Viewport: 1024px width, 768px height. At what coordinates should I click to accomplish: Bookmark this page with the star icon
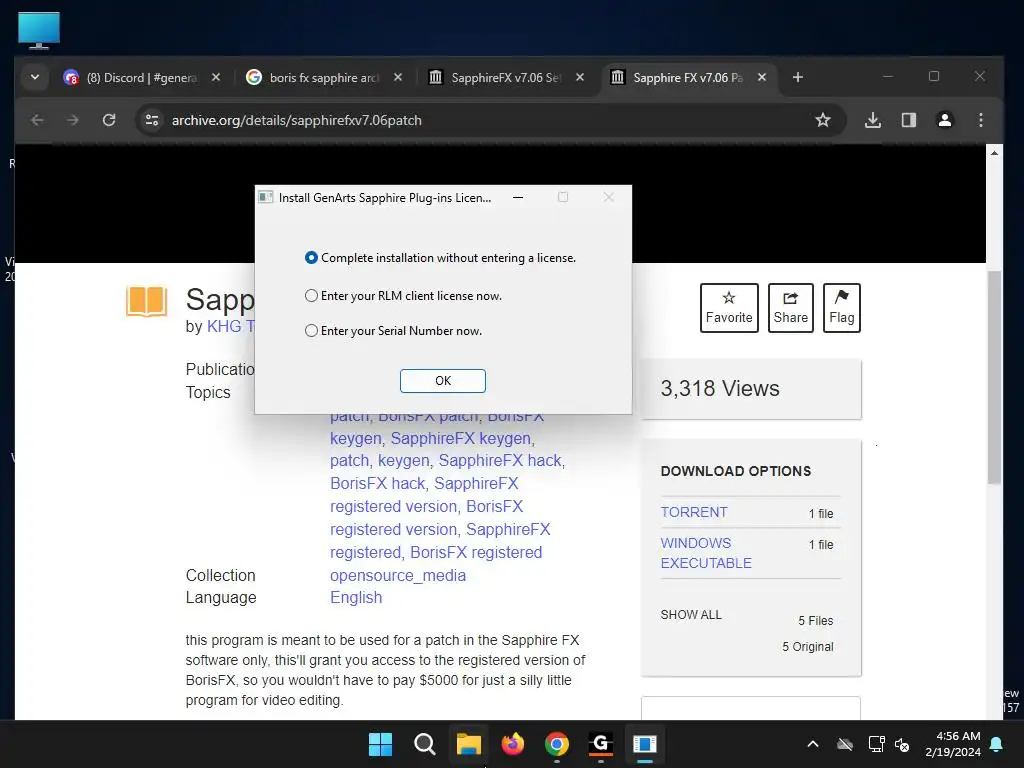click(x=823, y=120)
